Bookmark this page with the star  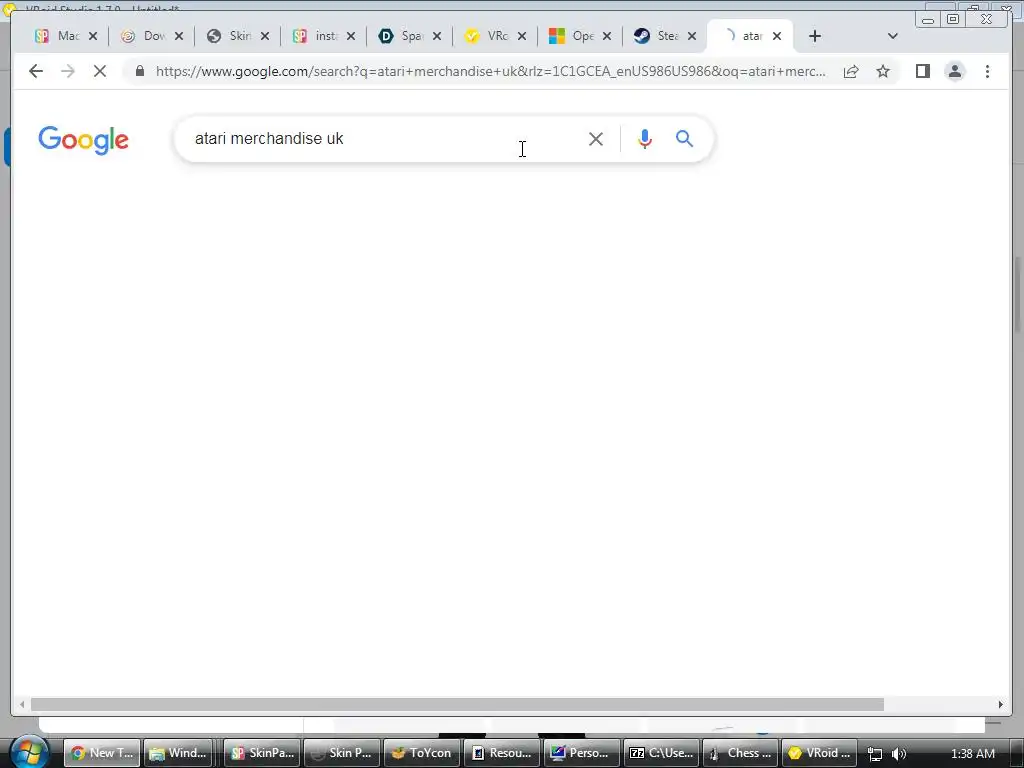883,71
